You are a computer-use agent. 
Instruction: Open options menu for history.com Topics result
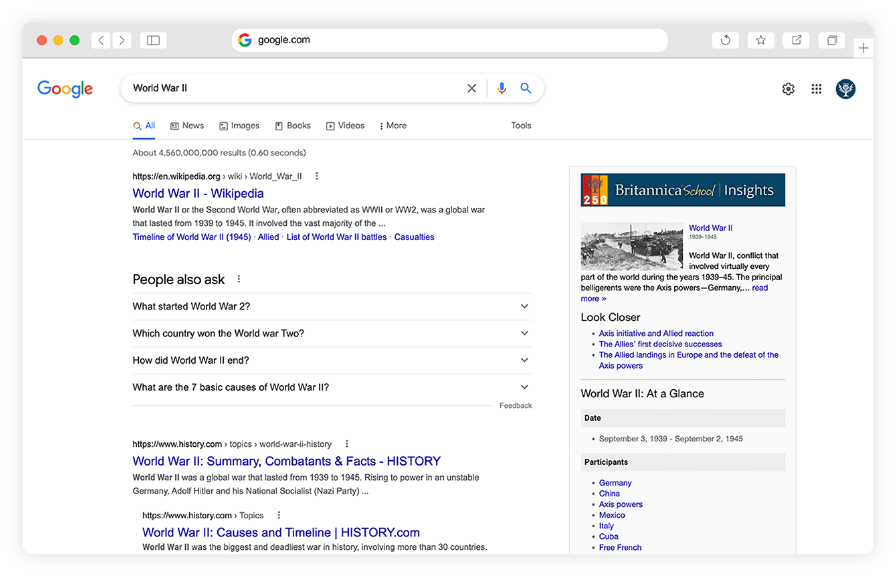pos(279,515)
